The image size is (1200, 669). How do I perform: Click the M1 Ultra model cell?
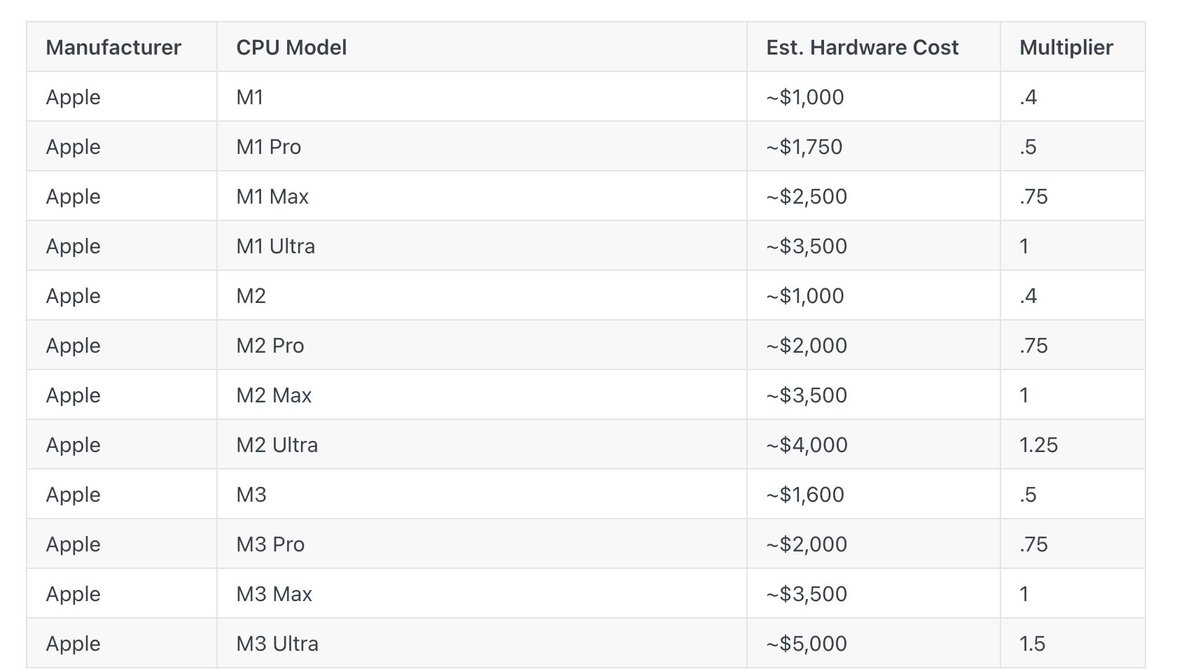coord(275,246)
